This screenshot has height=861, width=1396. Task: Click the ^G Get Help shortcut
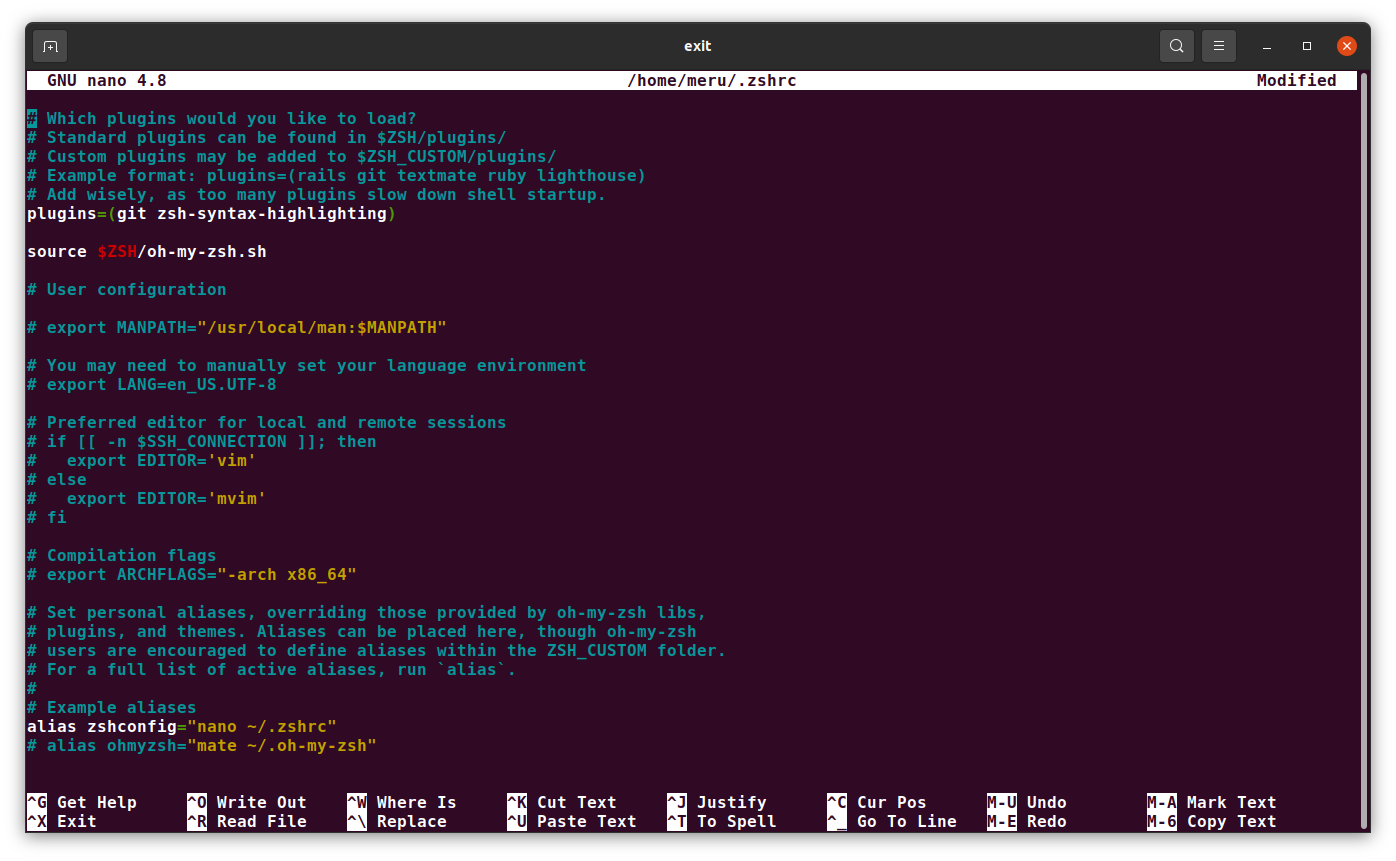tap(82, 802)
